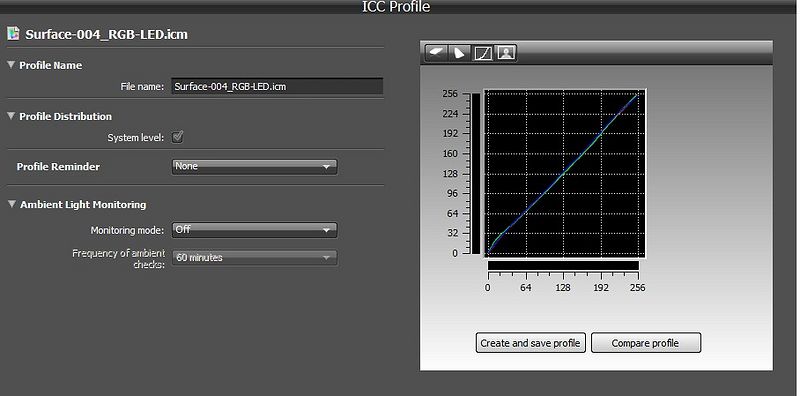Click the vertical gradient bar beside the curve
The height and width of the screenshot is (396, 800).
click(x=476, y=174)
